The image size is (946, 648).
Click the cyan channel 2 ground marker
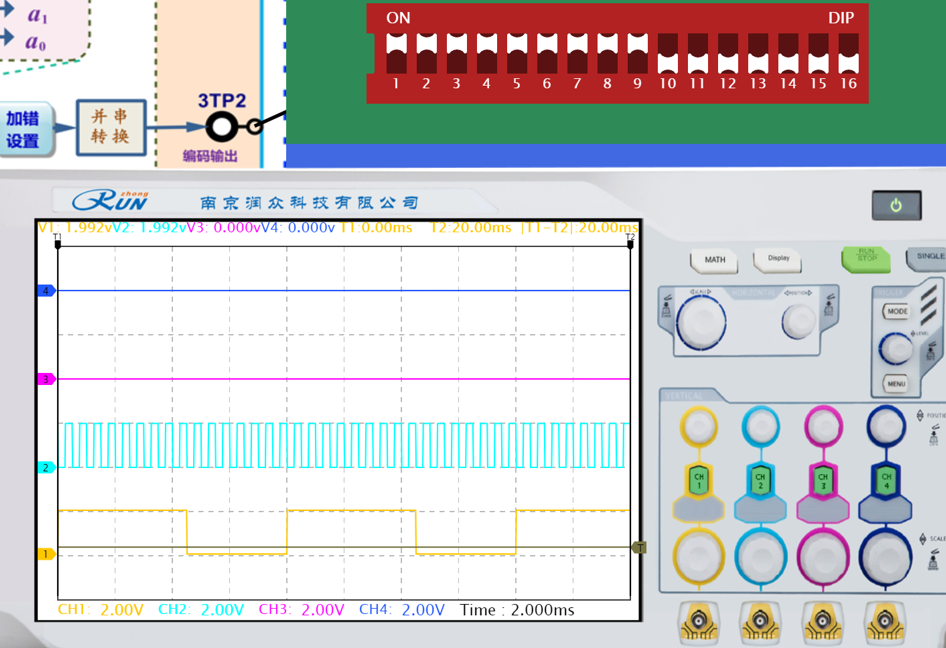pyautogui.click(x=45, y=467)
